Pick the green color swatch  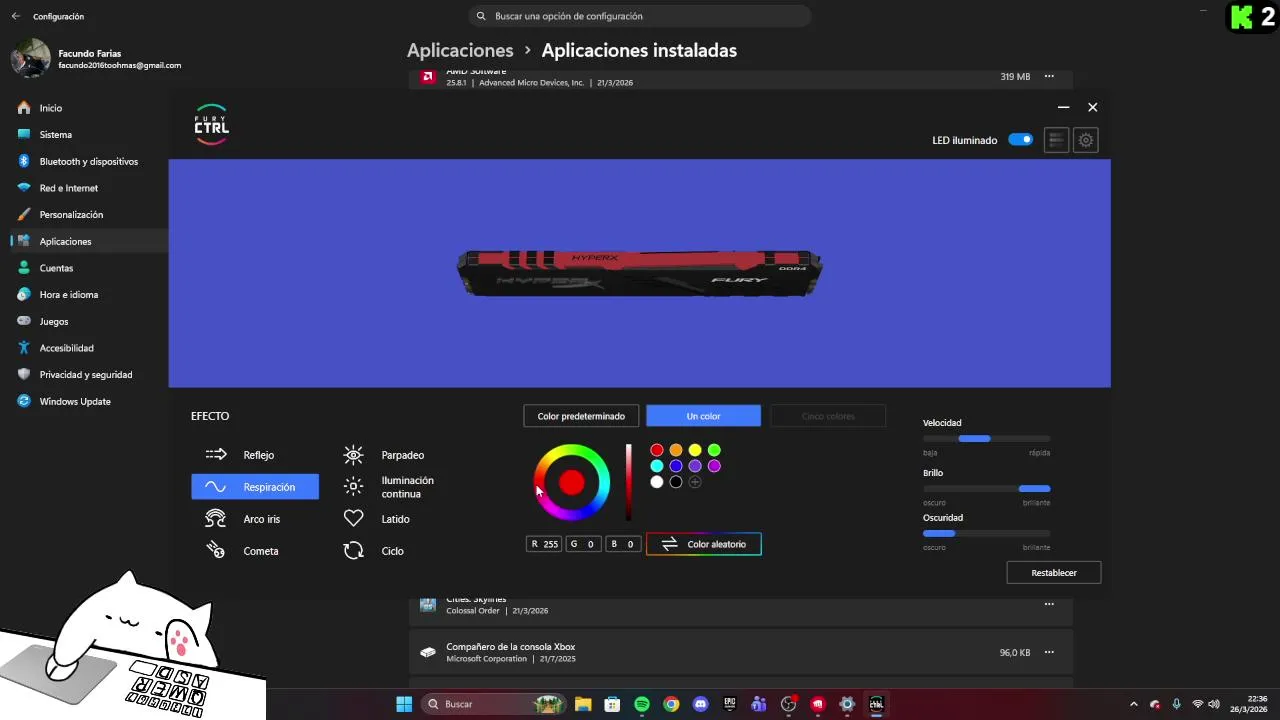[714, 450]
